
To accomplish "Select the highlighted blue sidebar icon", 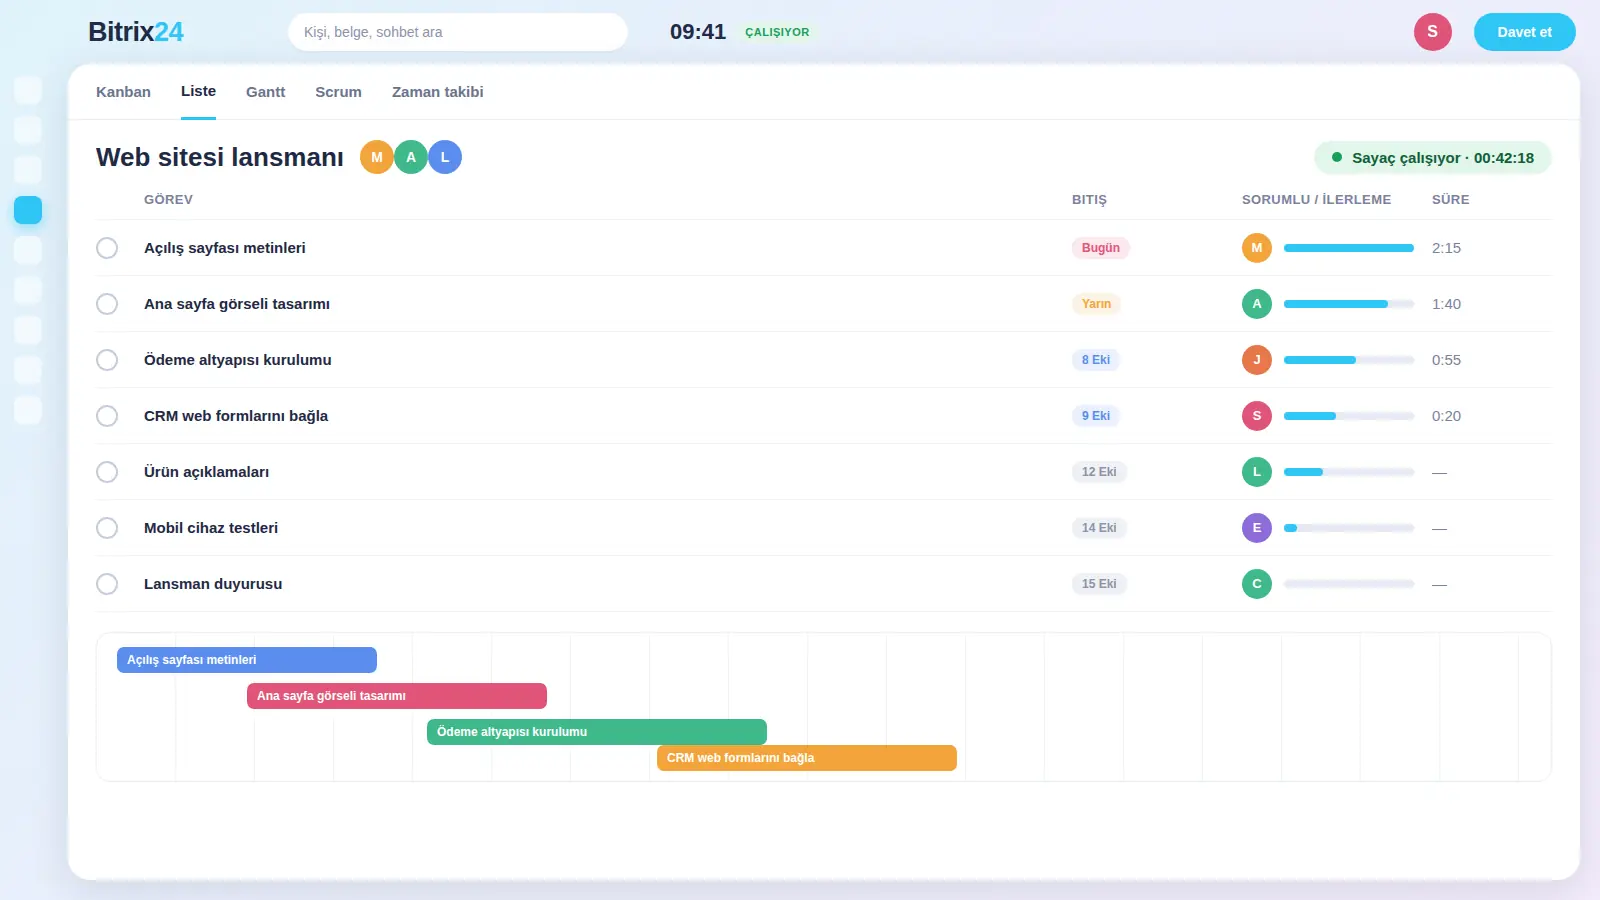I will 28,210.
